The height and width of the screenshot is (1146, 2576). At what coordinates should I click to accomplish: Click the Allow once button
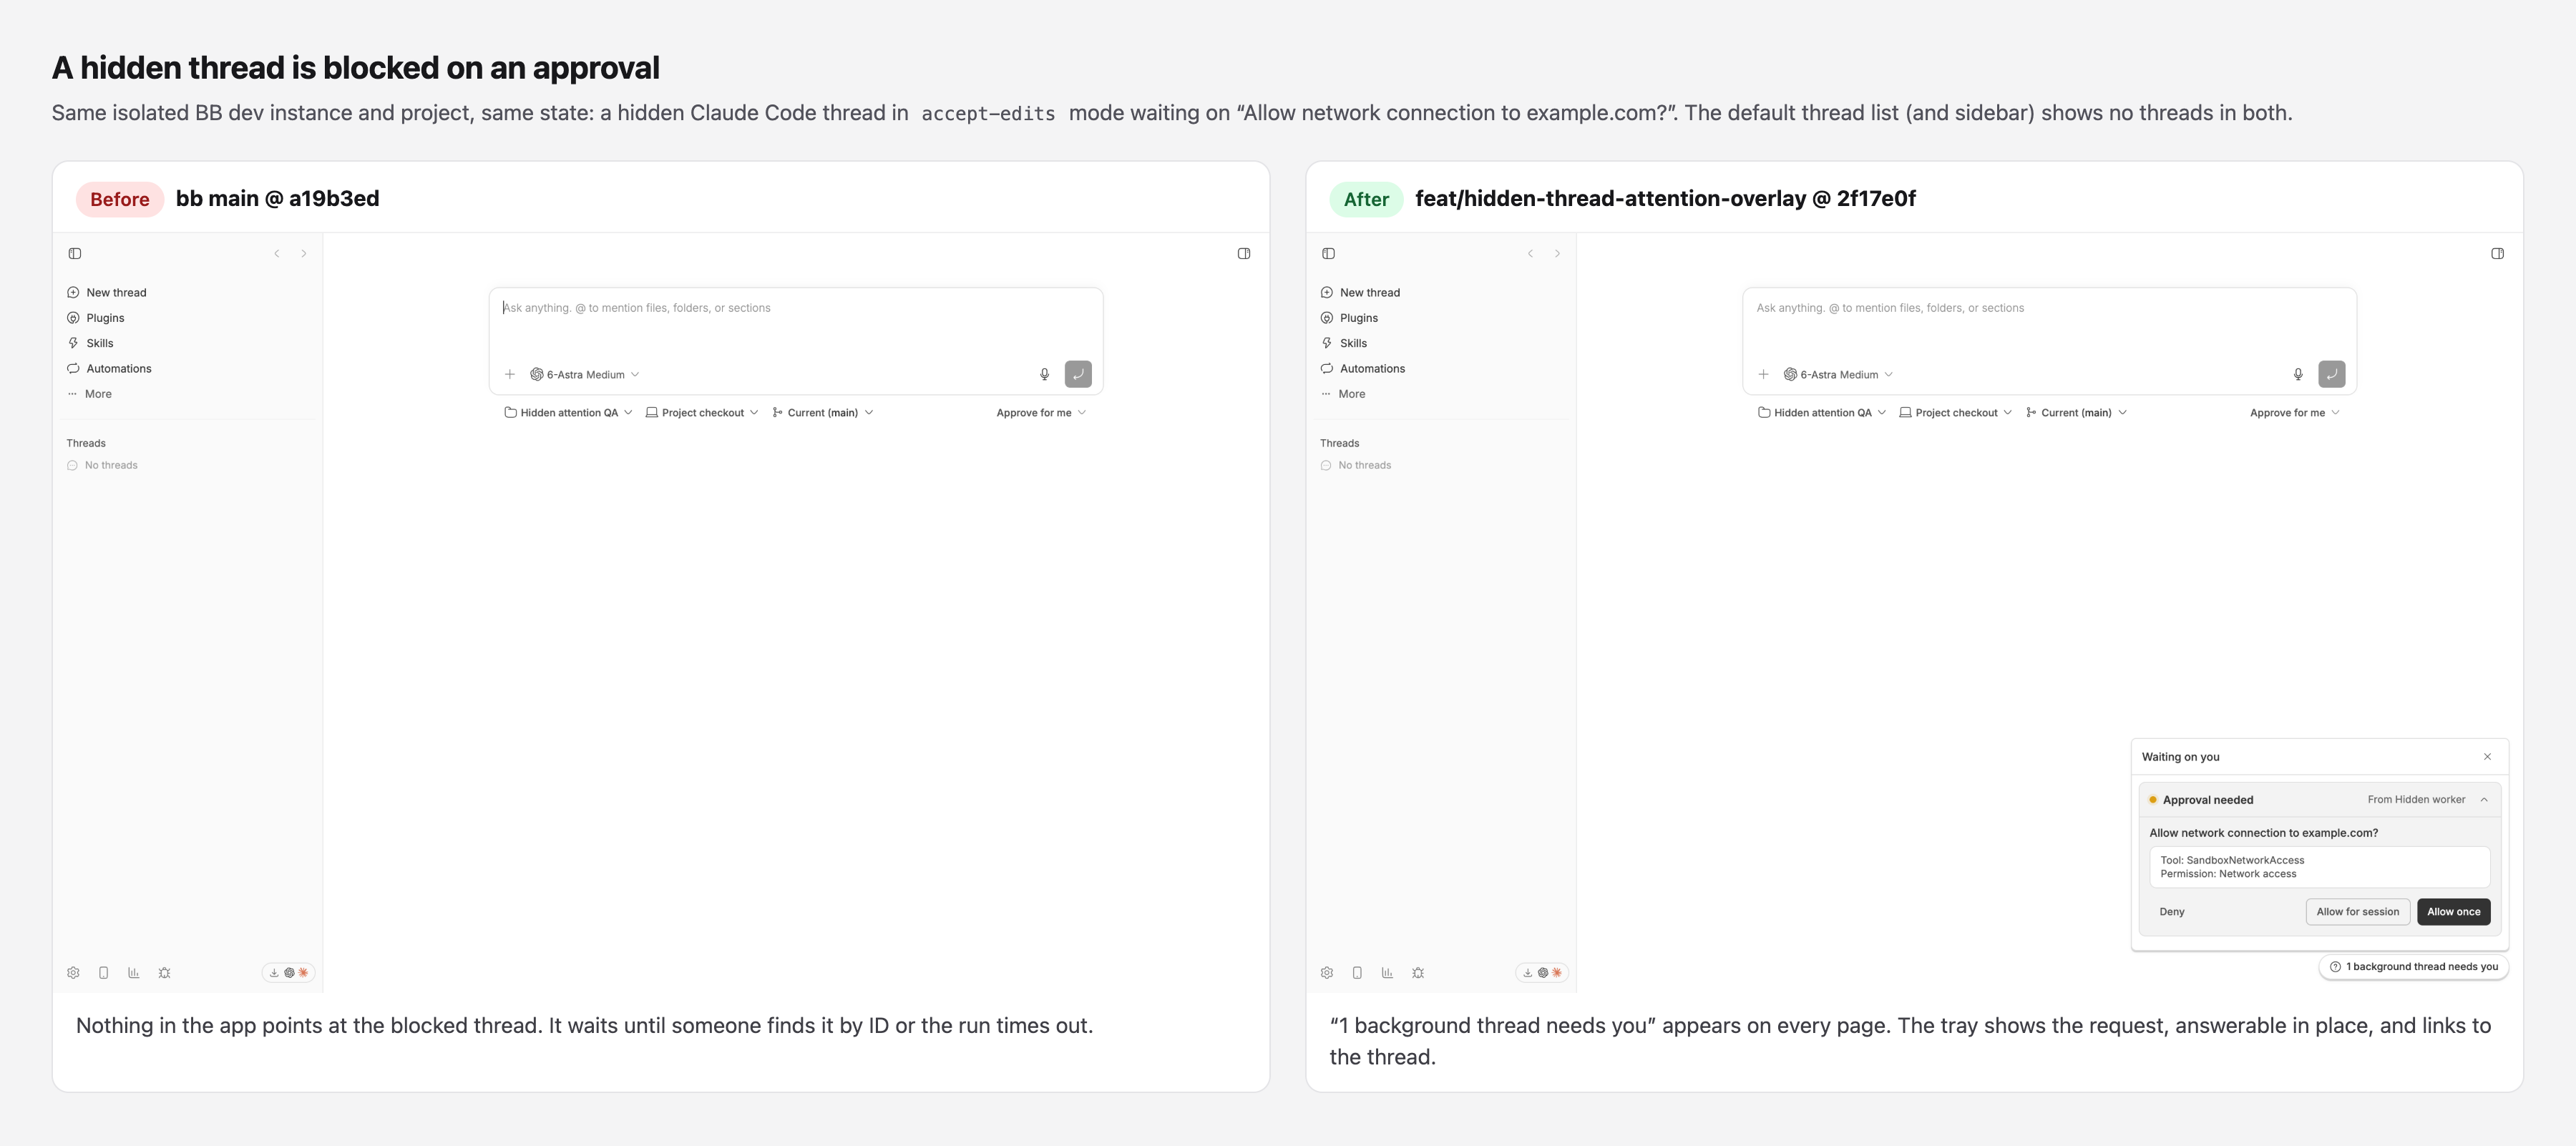(x=2453, y=912)
